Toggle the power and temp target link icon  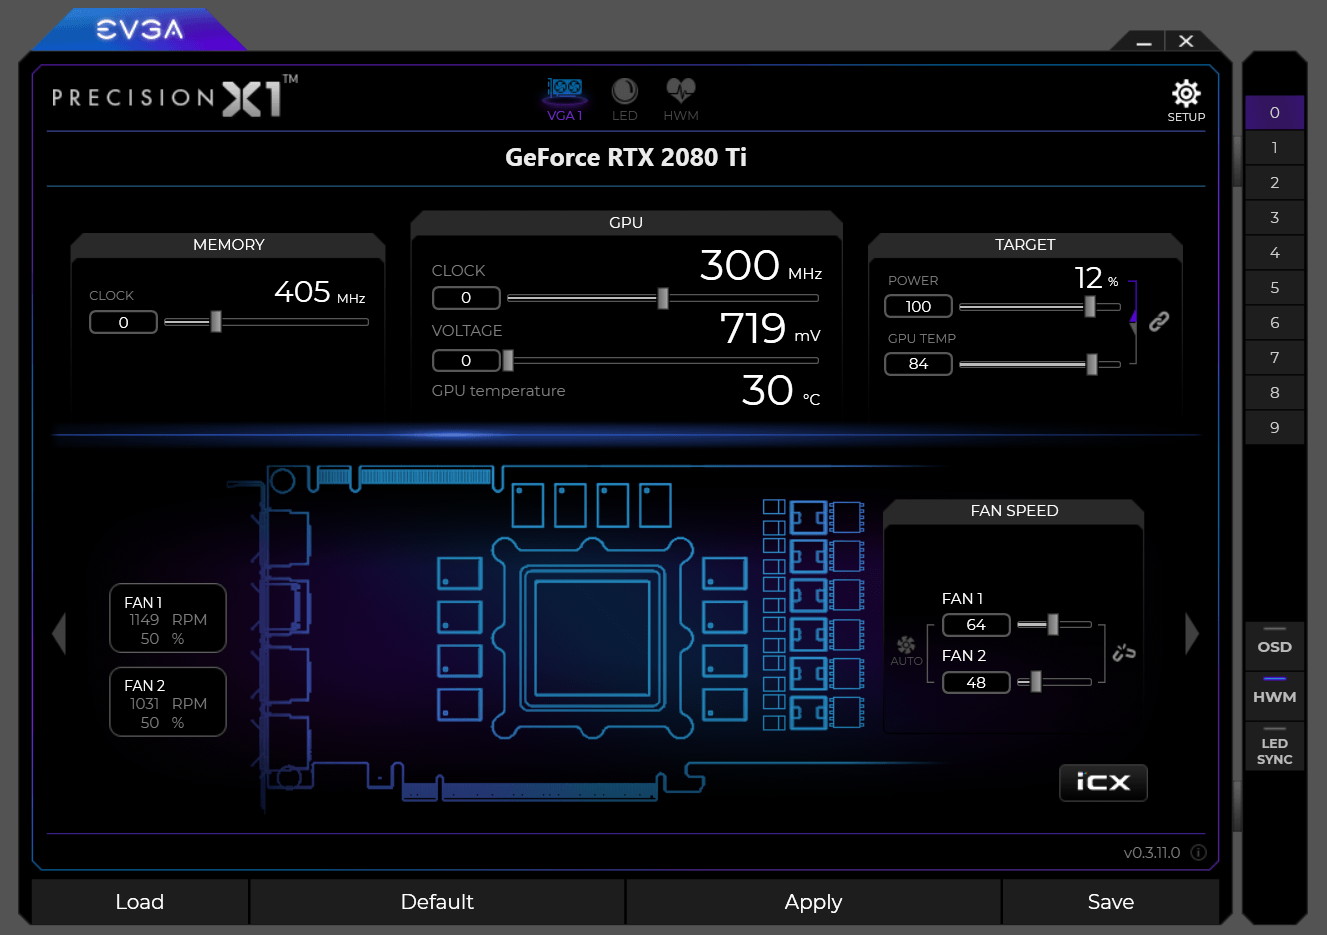(x=1159, y=321)
